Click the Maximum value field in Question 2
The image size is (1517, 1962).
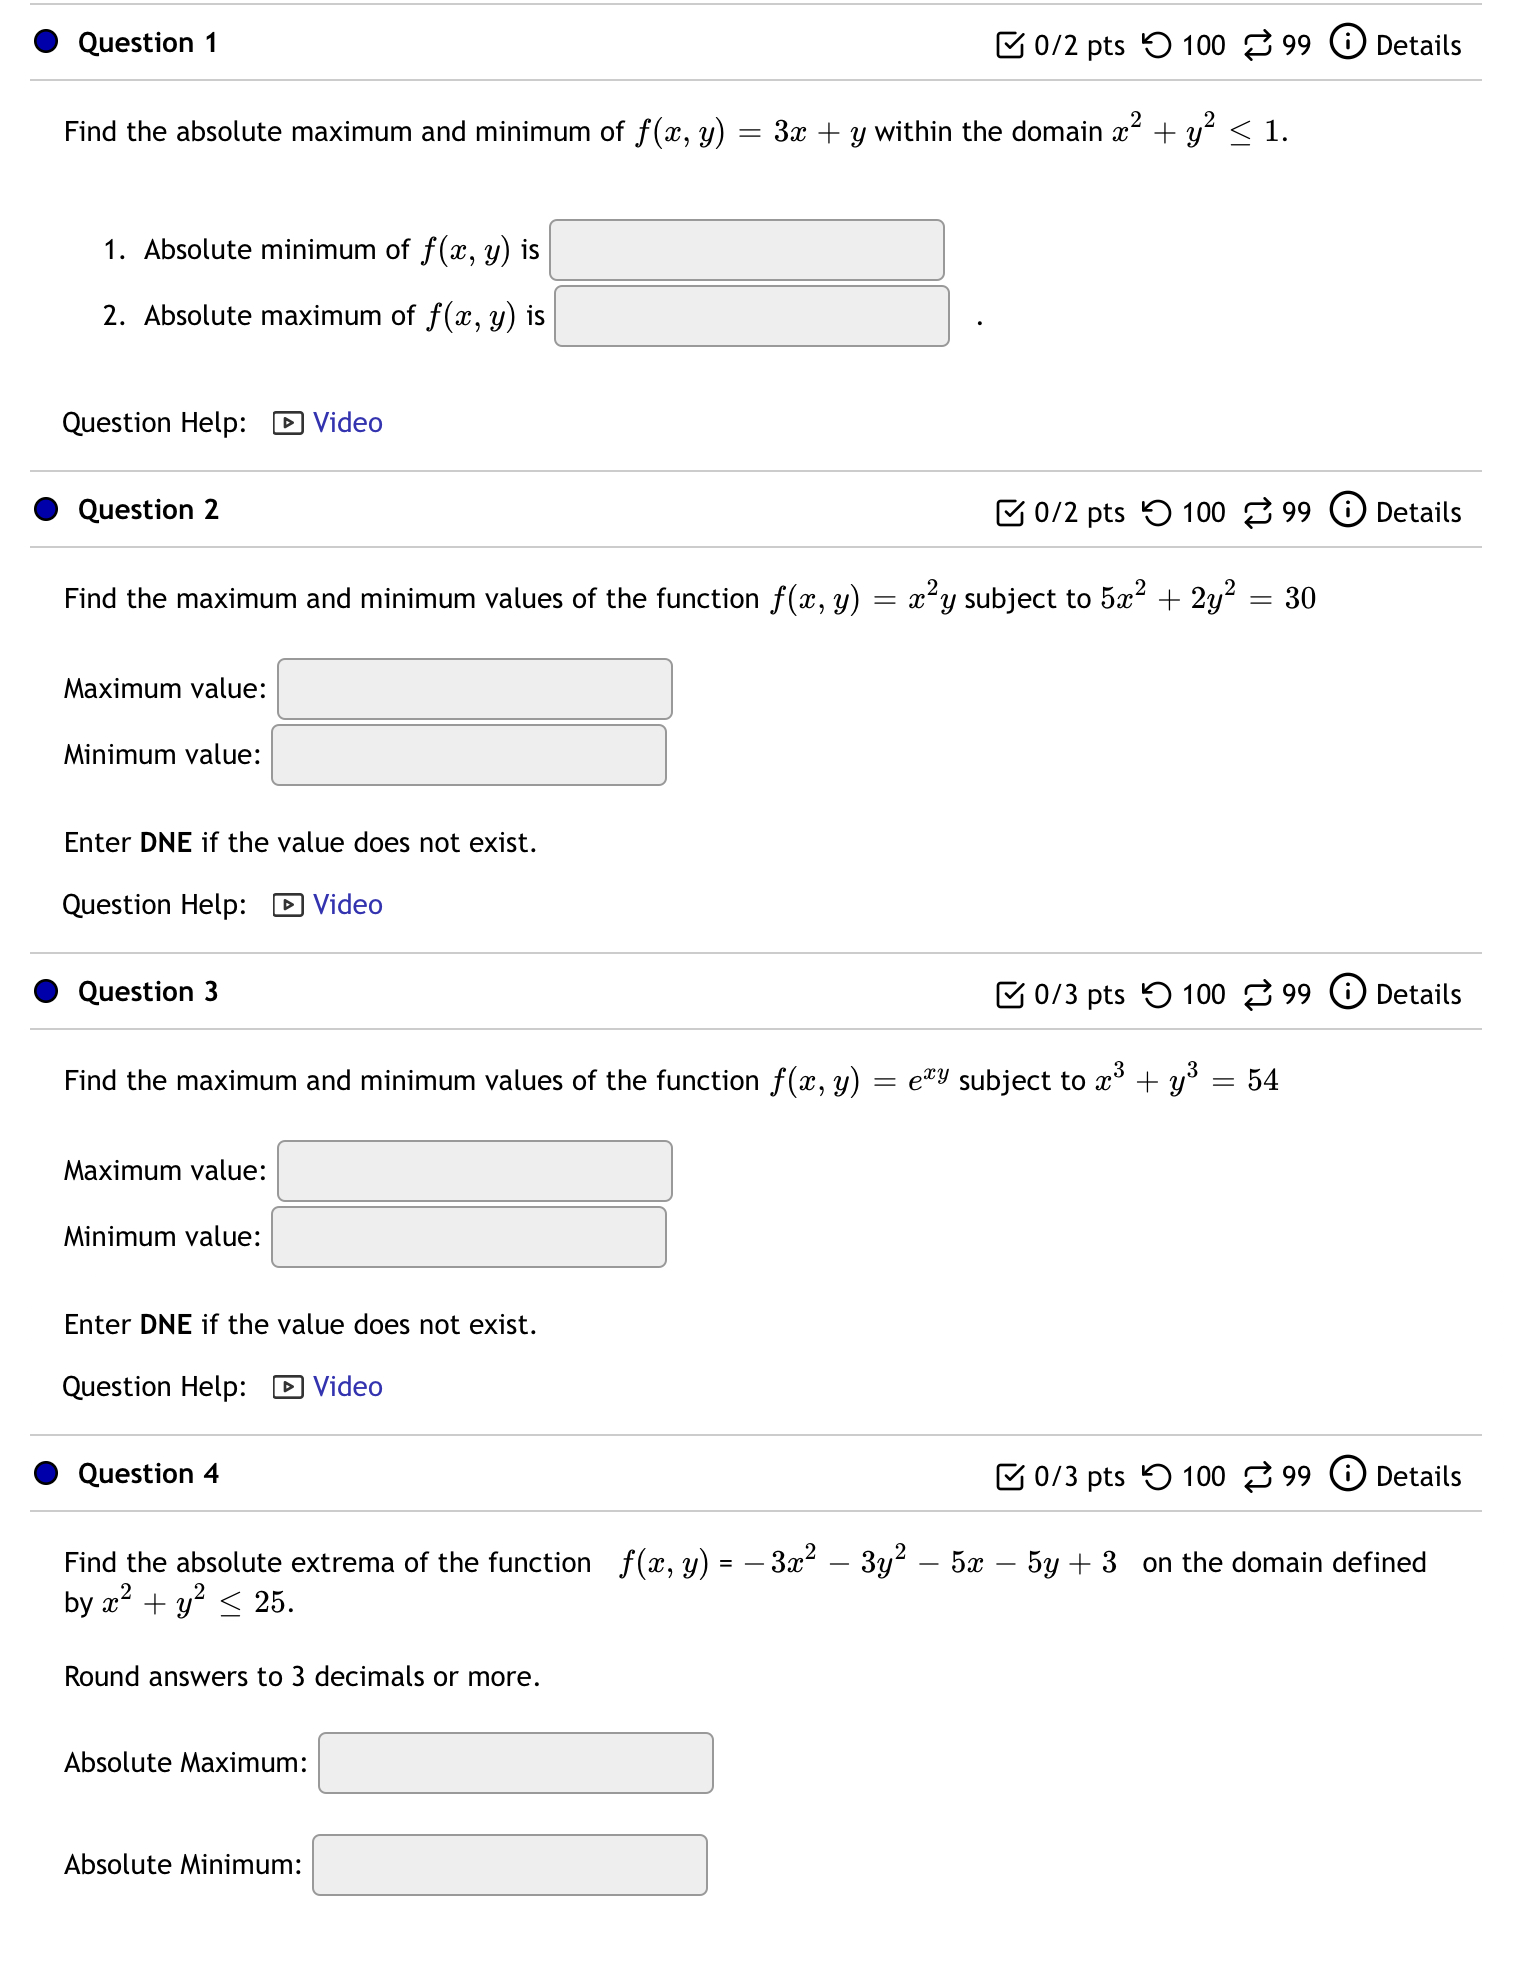click(473, 688)
